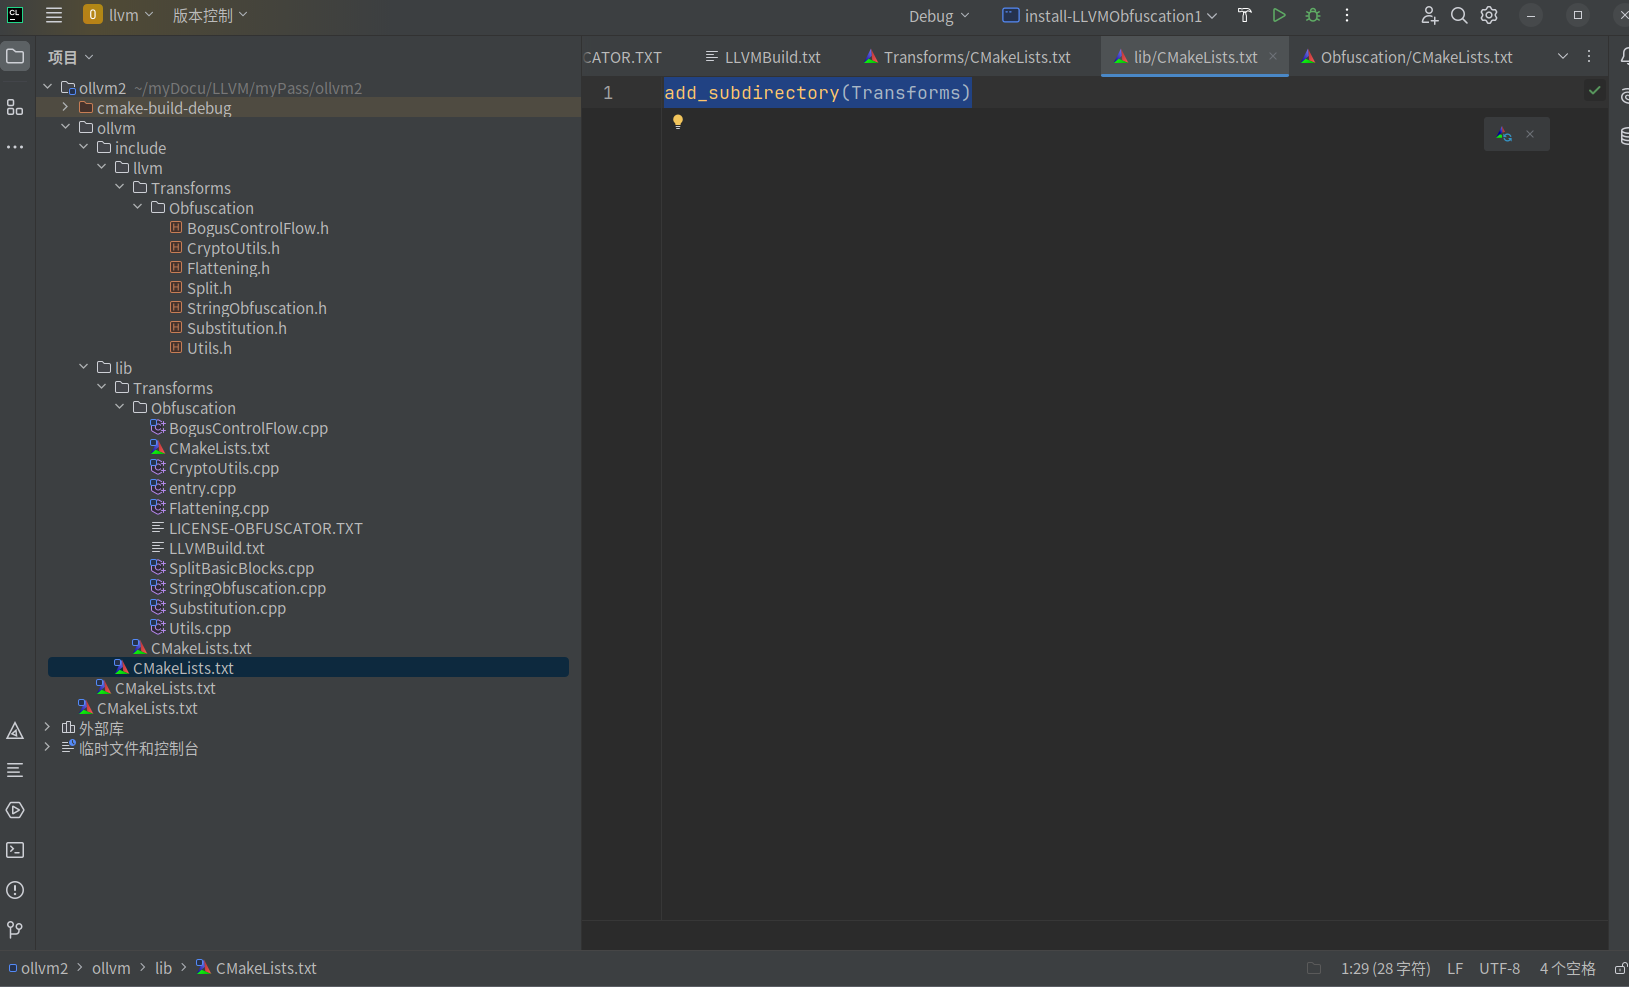
Task: Open the TODO list tool window
Action: (15, 770)
